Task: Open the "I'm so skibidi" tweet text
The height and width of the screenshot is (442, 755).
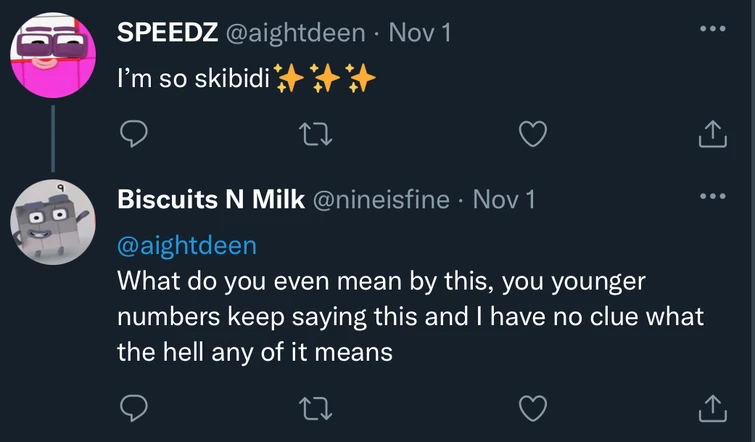Action: coord(195,80)
